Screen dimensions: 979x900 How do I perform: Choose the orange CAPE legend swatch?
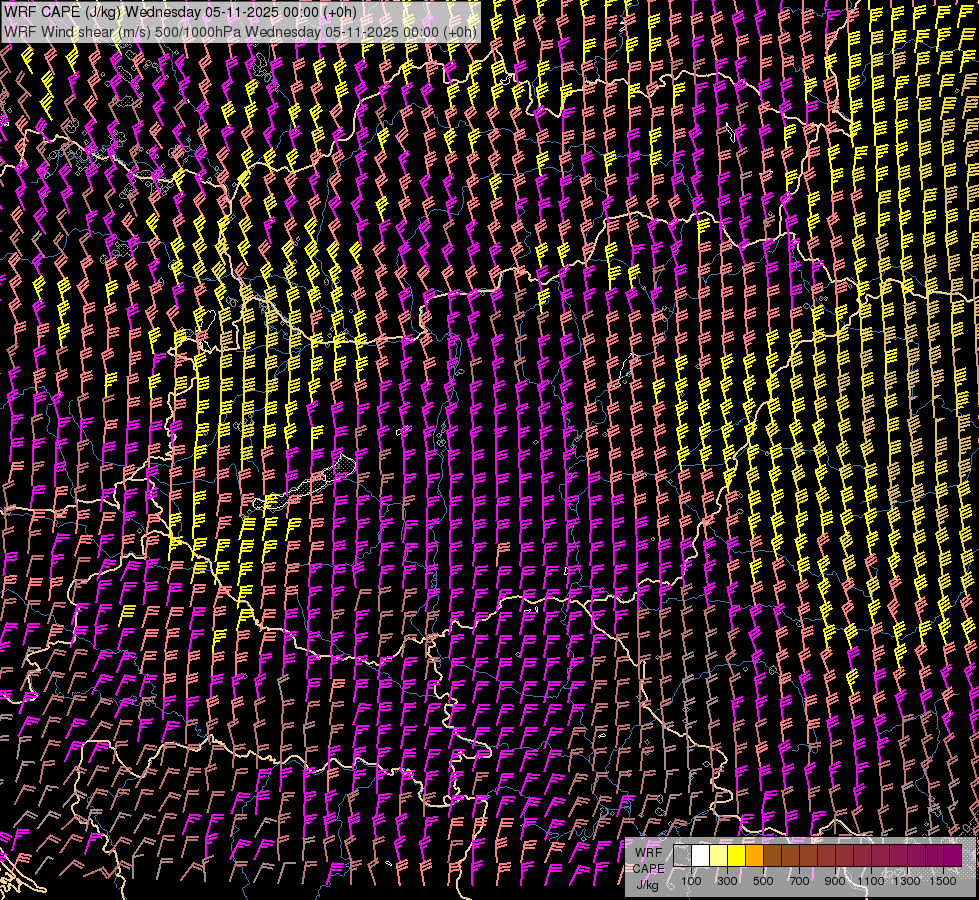pyautogui.click(x=754, y=856)
